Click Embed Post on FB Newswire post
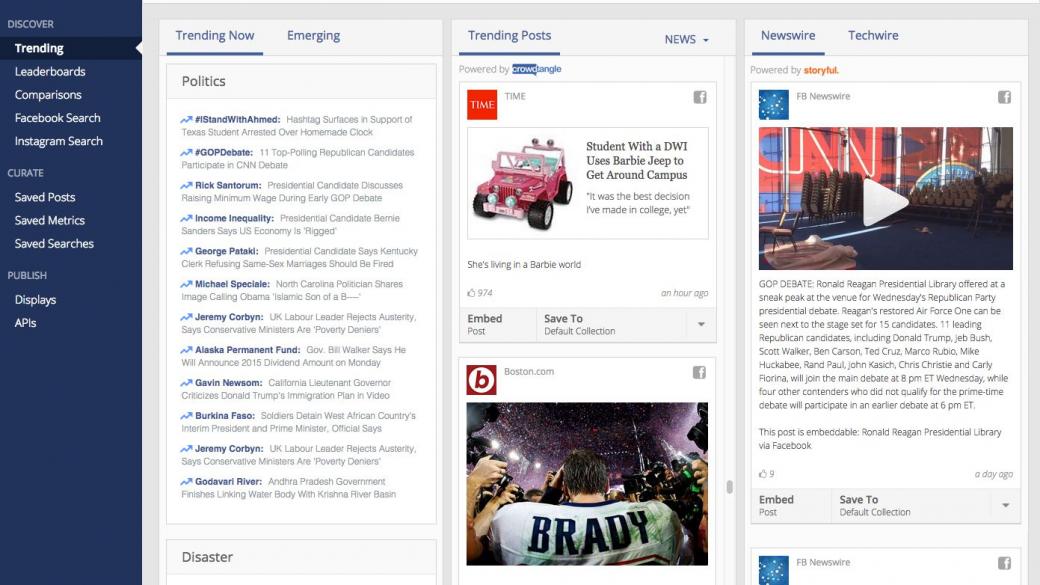Screen dimensions: 1040x585 (x=791, y=505)
